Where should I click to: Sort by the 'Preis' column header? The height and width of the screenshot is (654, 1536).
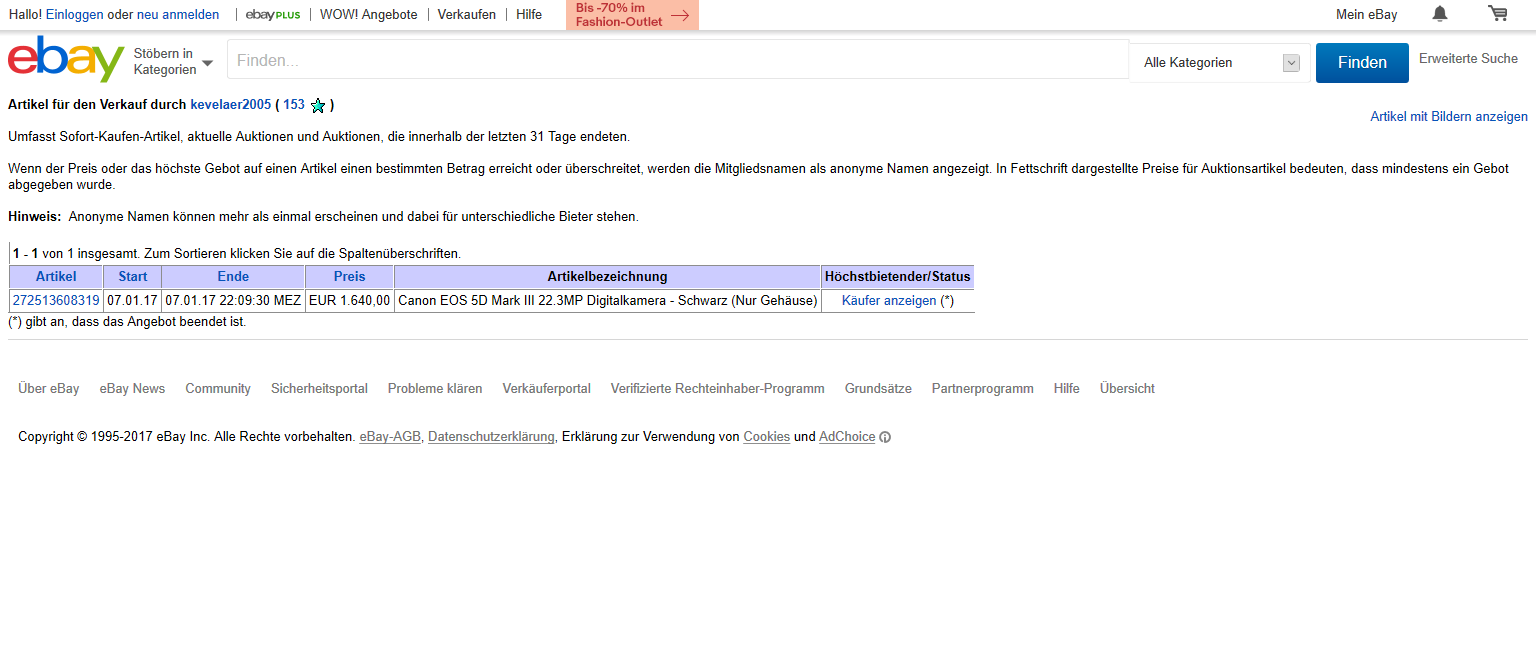click(x=350, y=277)
